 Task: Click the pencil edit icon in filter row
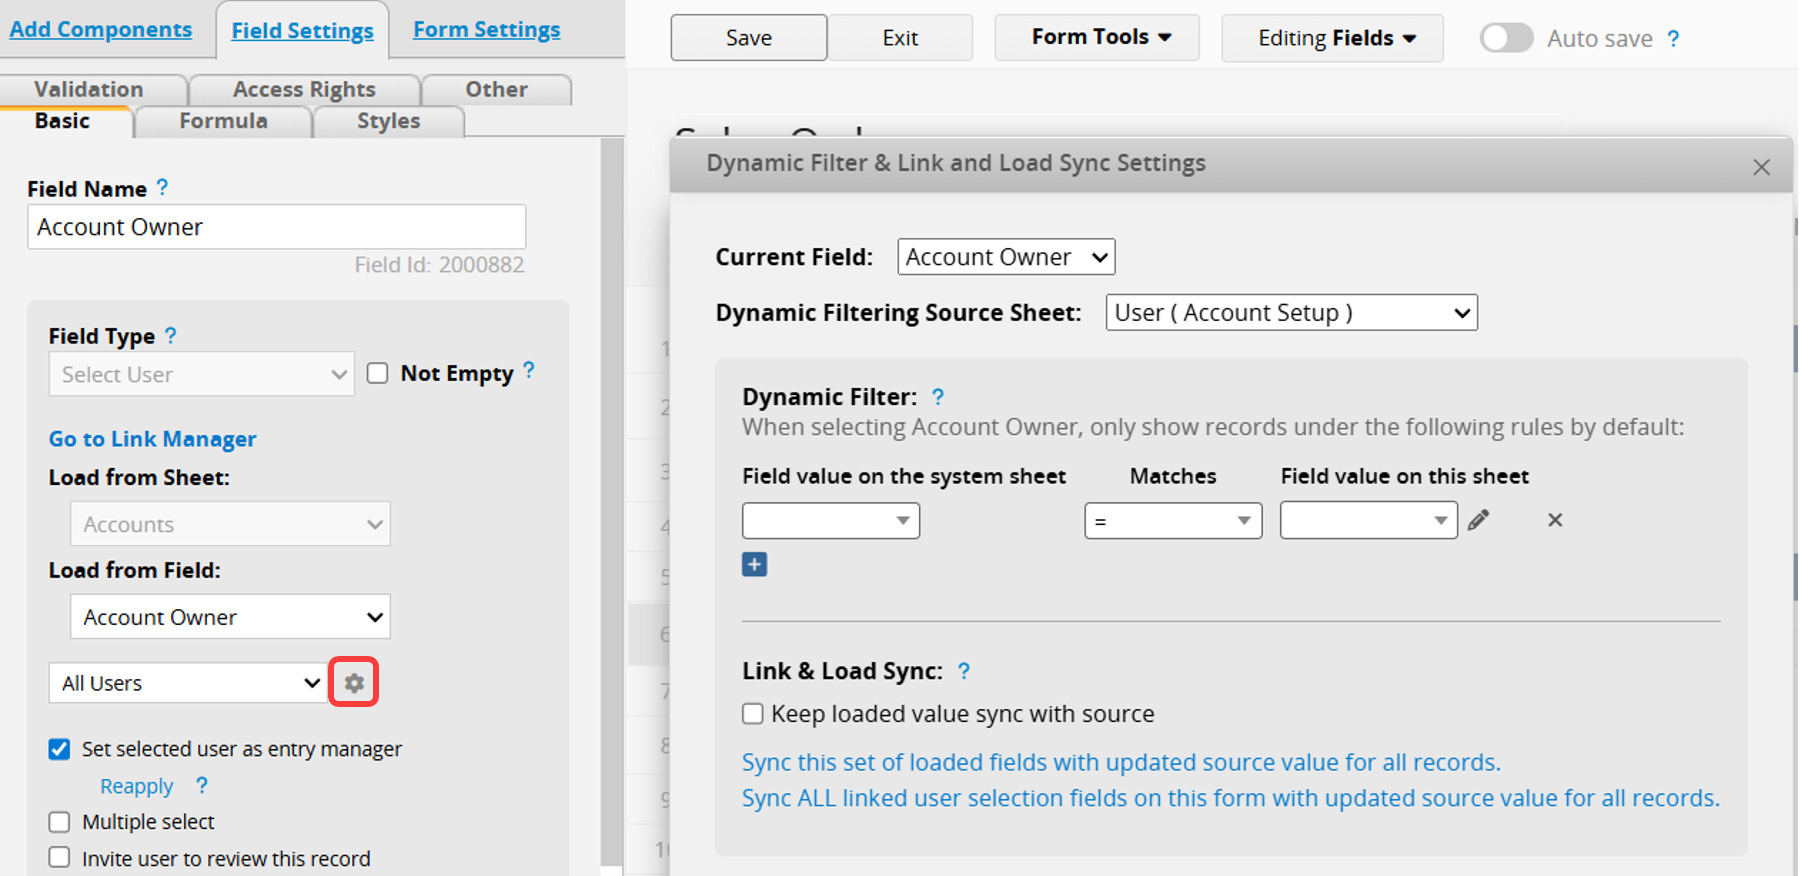[1478, 520]
